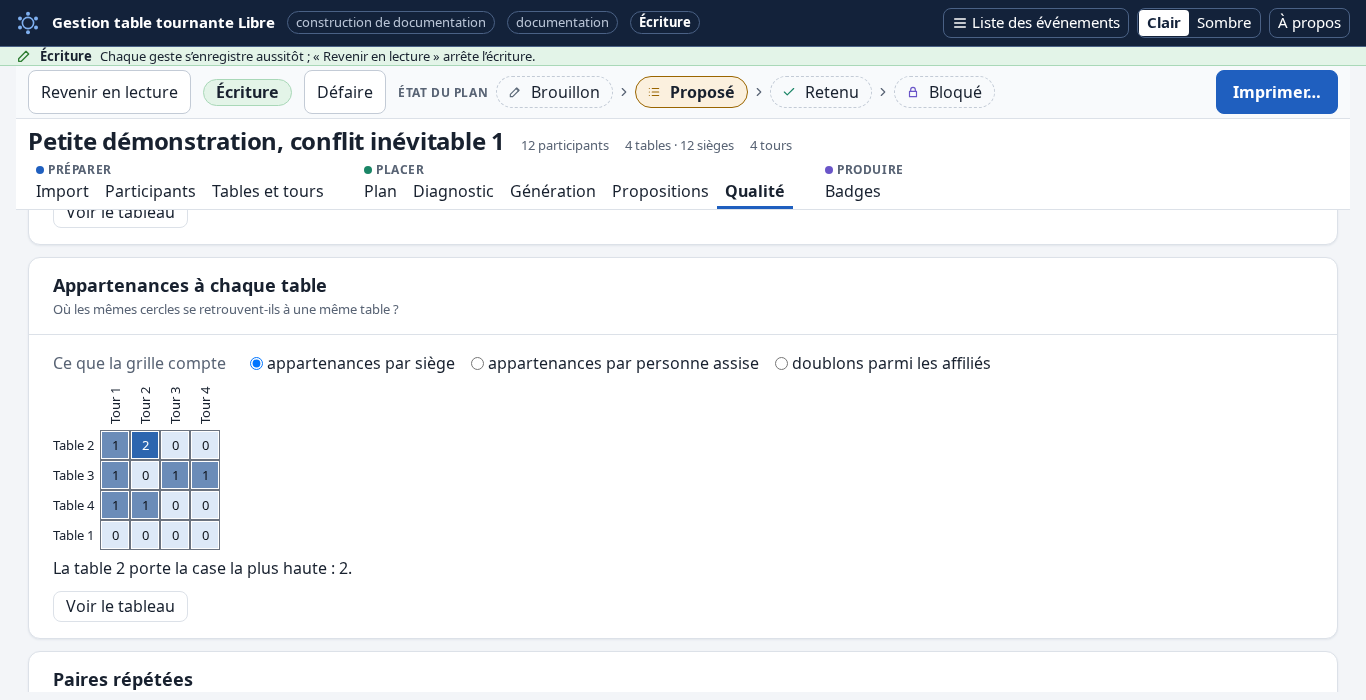Click the Table 3, Tour 4 cell
This screenshot has height=700, width=1366.
(x=205, y=475)
